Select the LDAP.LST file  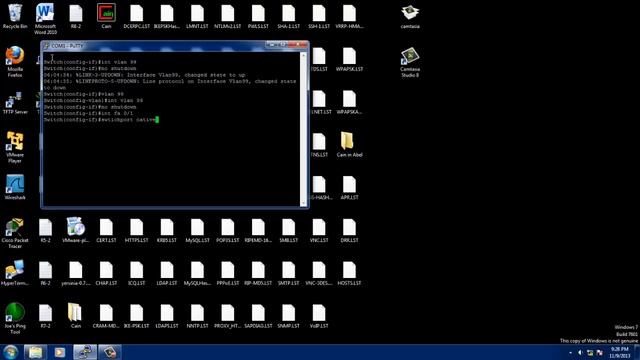167,273
